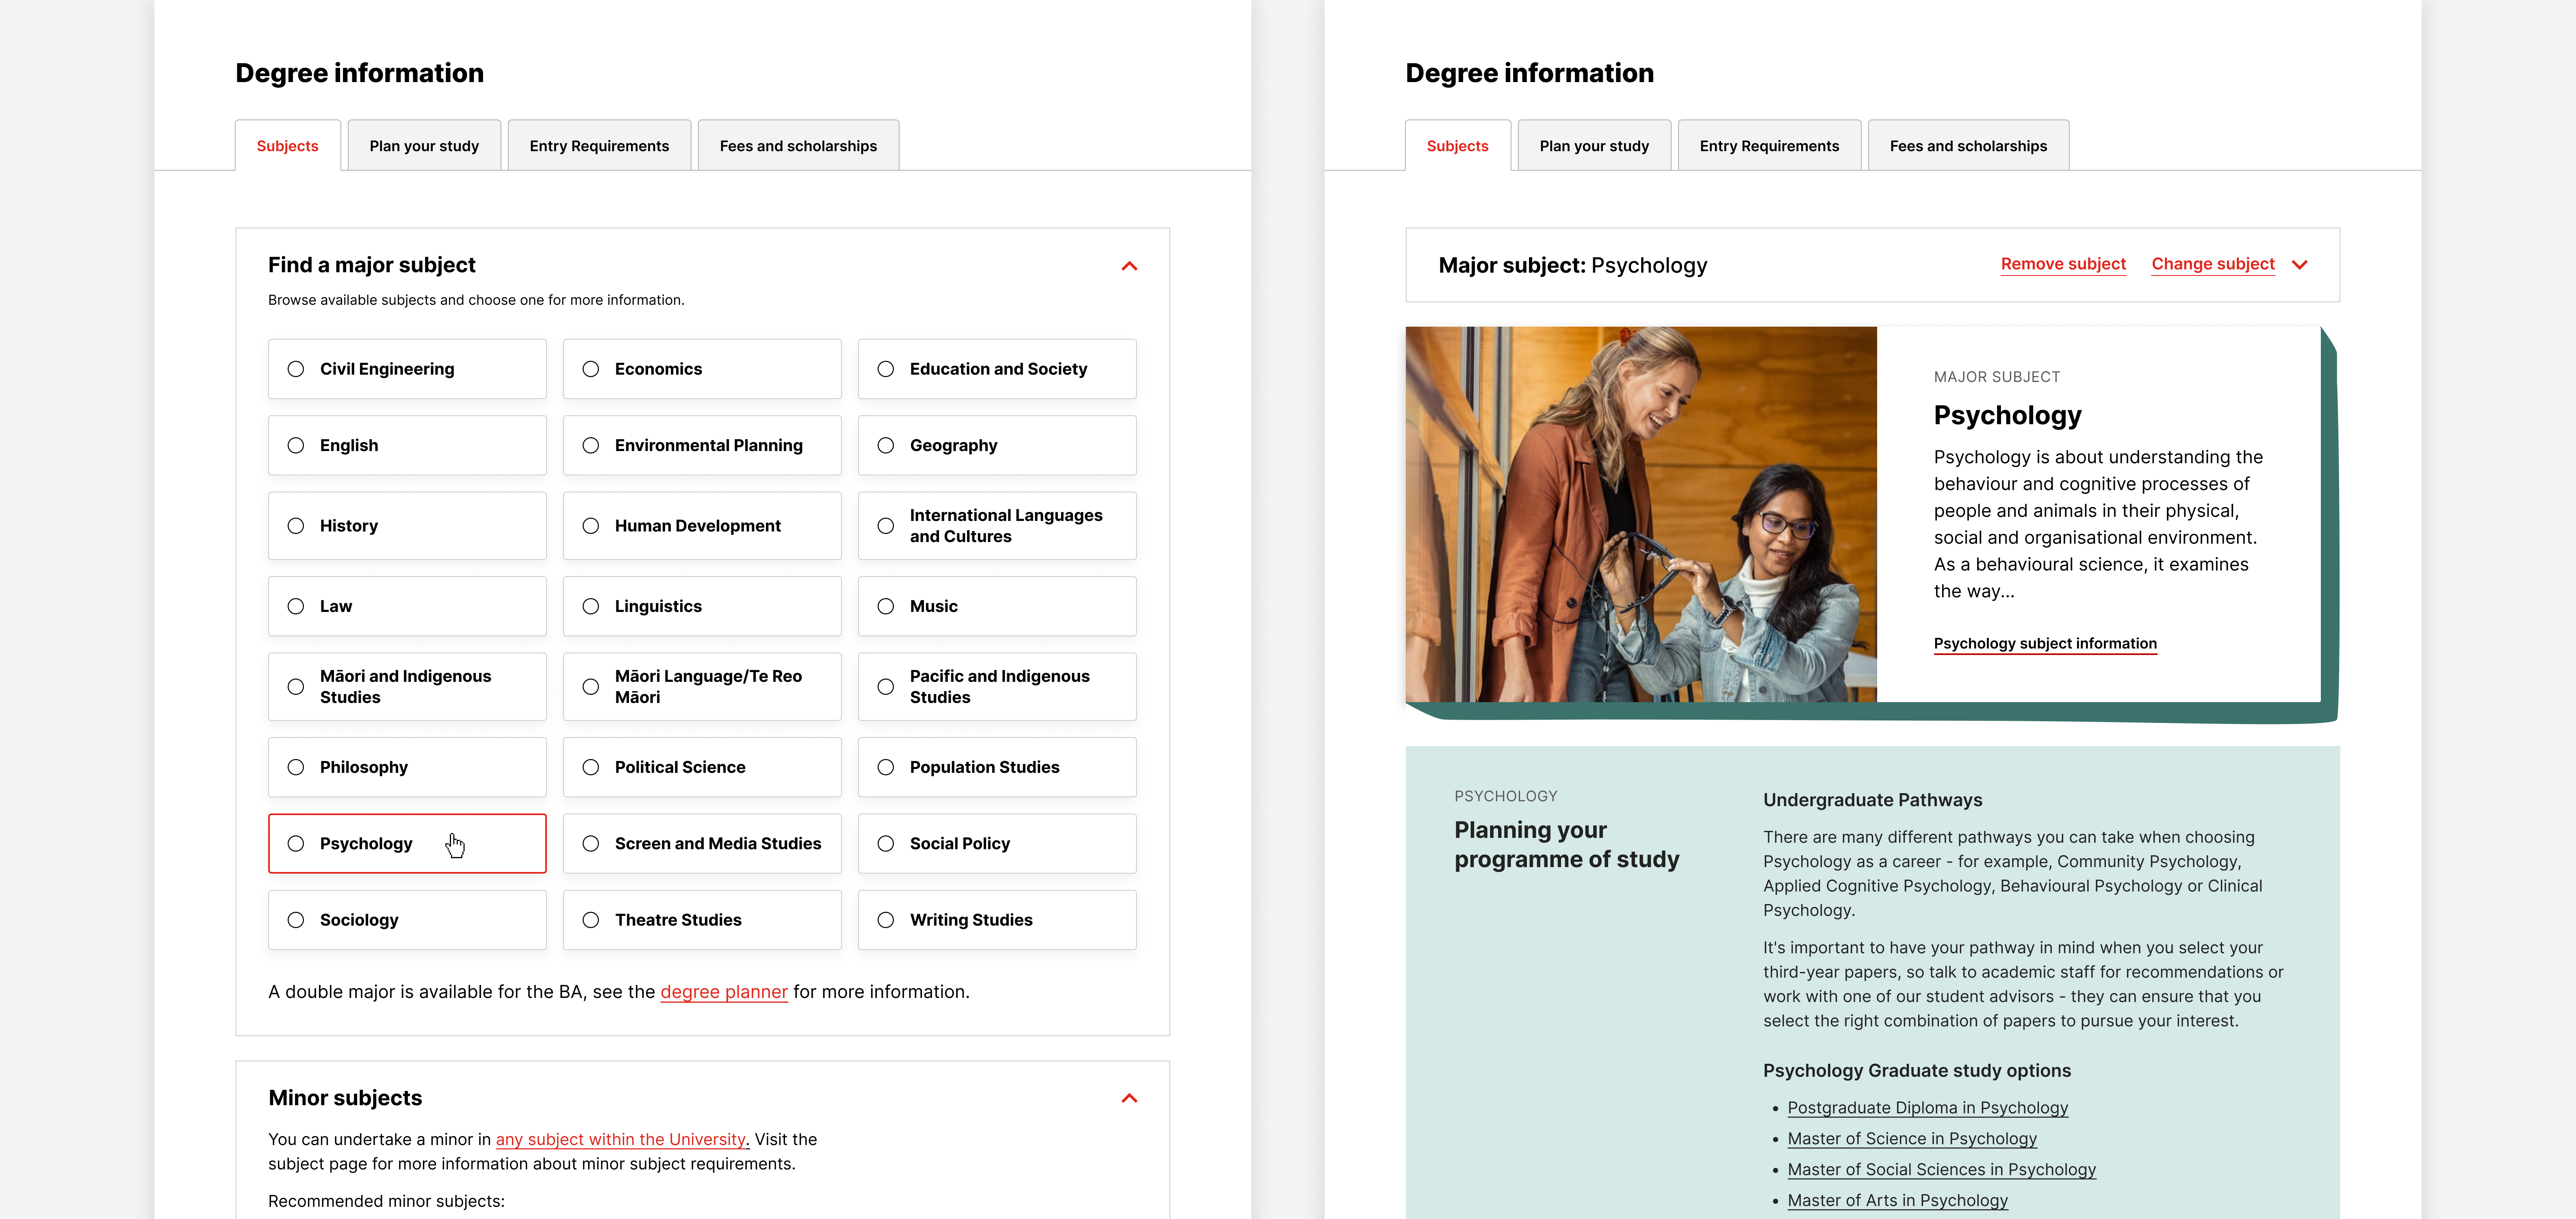Image resolution: width=2576 pixels, height=1219 pixels.
Task: Open the degree planner link
Action: tap(724, 992)
